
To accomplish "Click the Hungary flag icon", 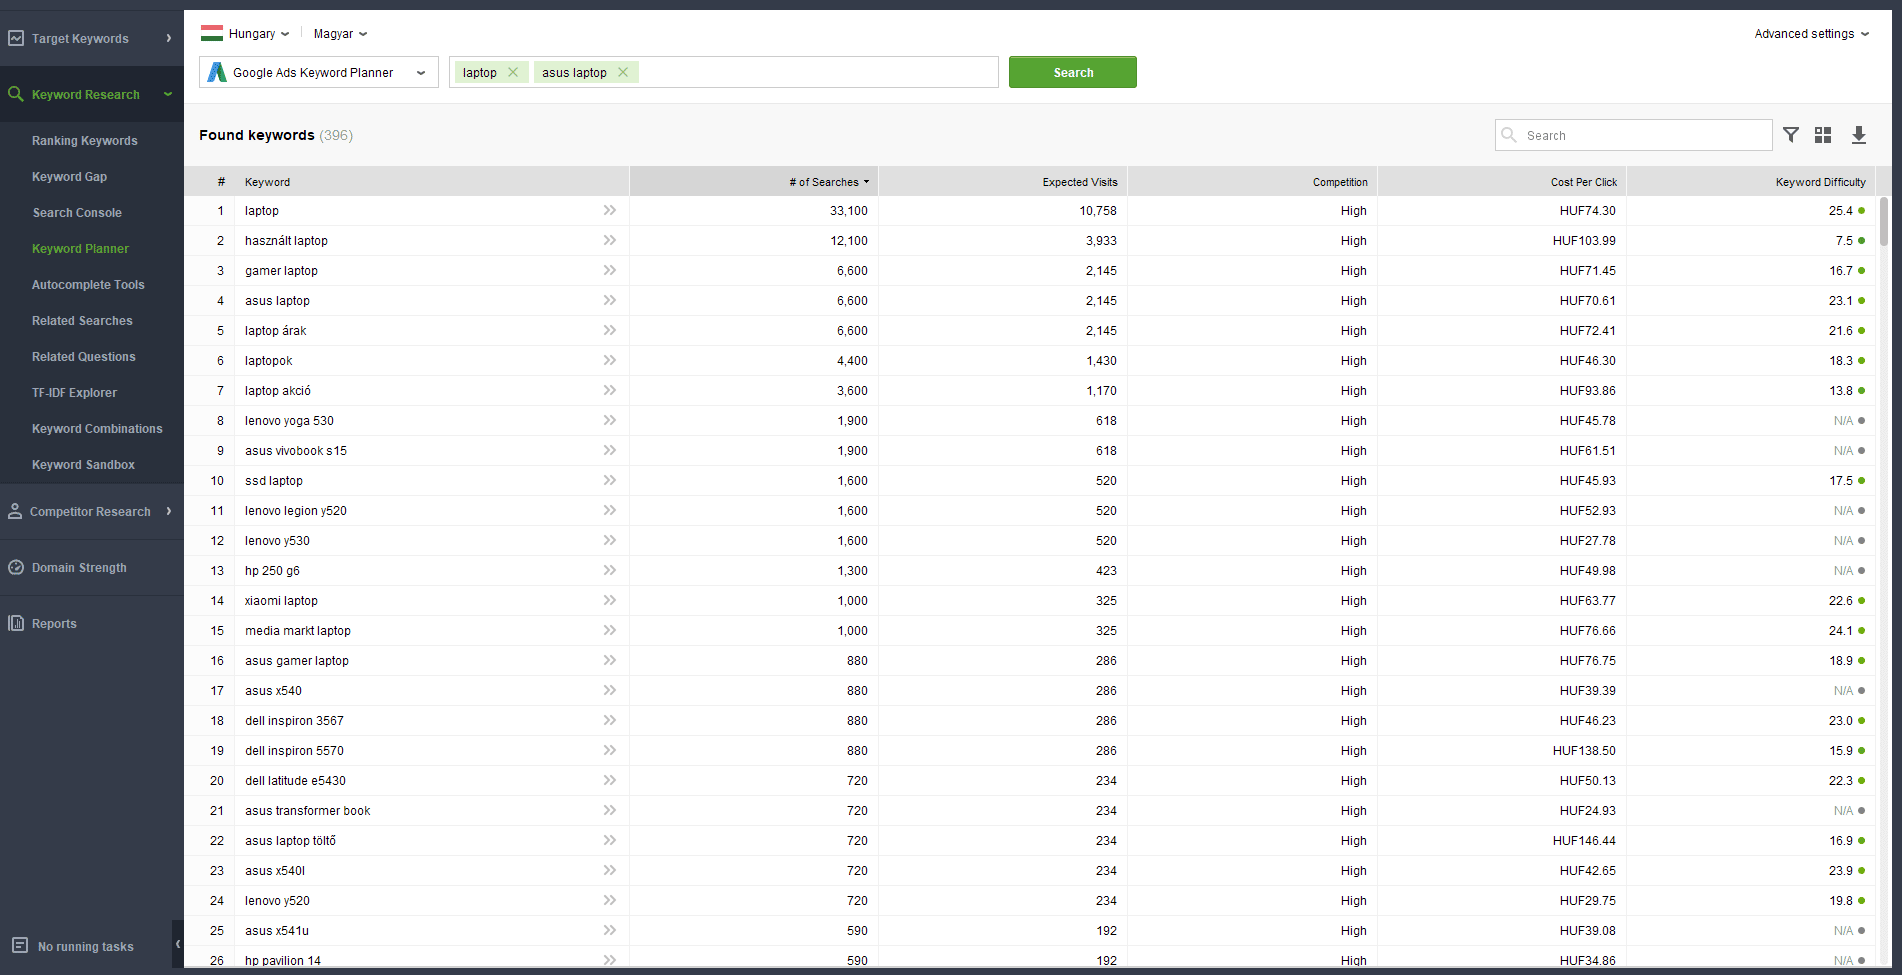I will (x=212, y=33).
